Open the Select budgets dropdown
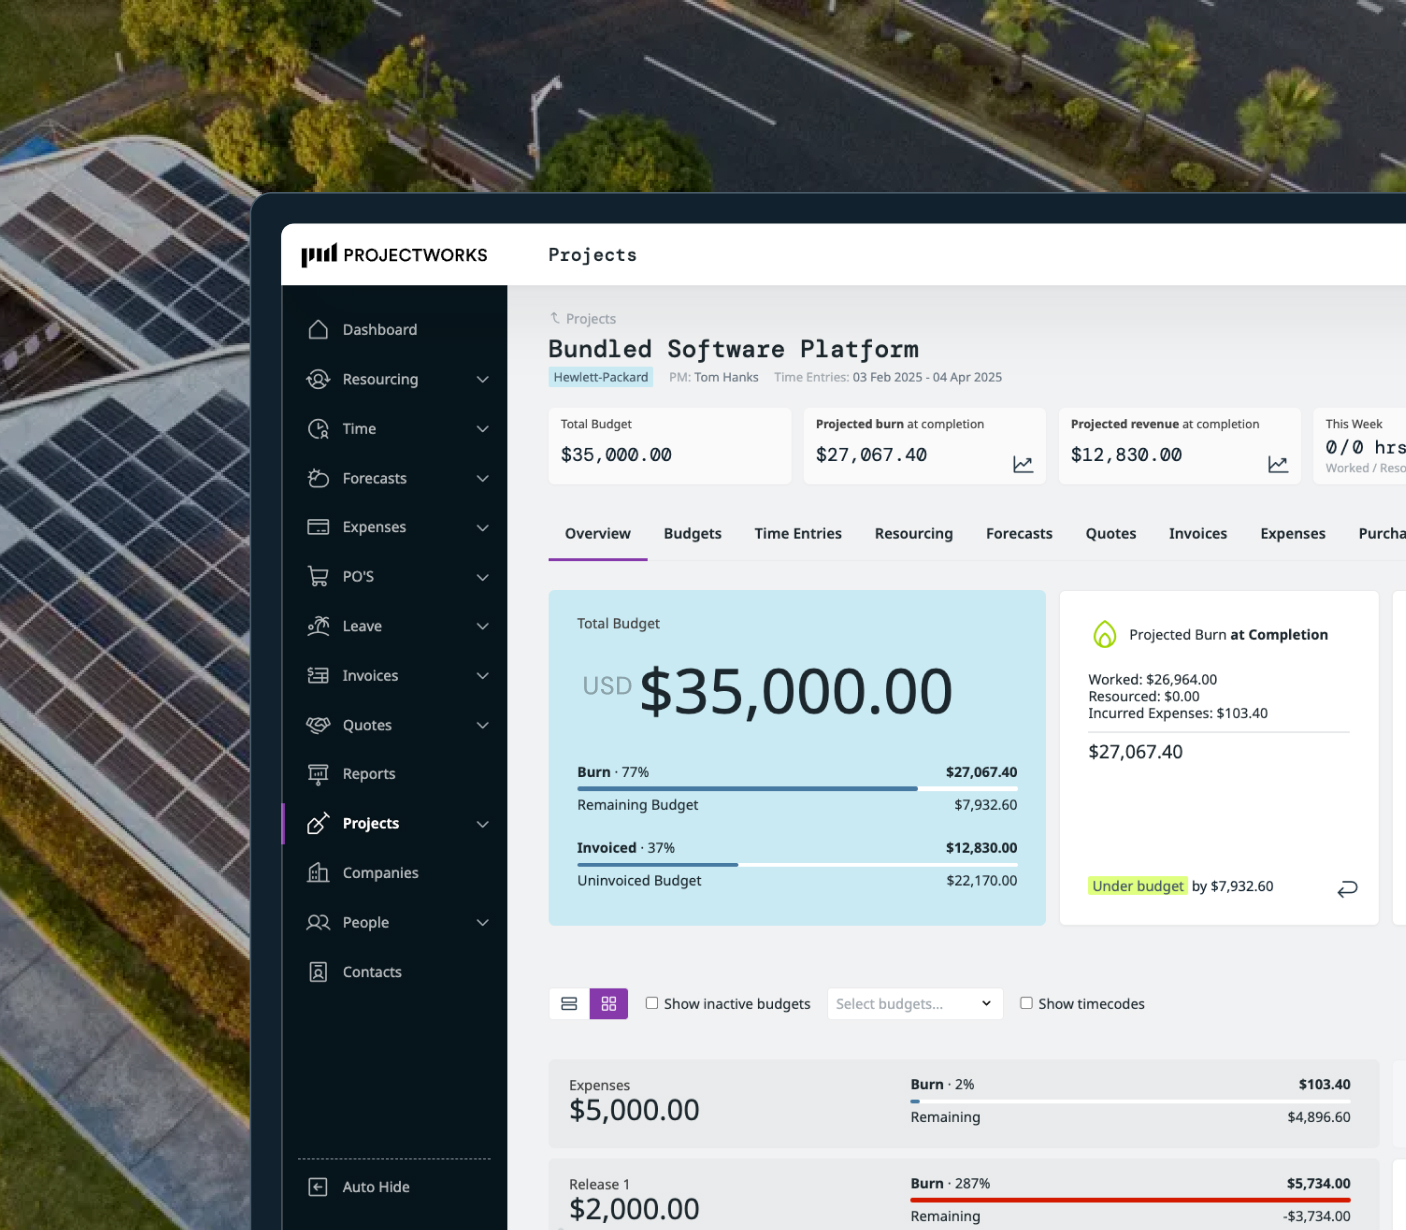Viewport: 1406px width, 1230px height. point(914,1003)
